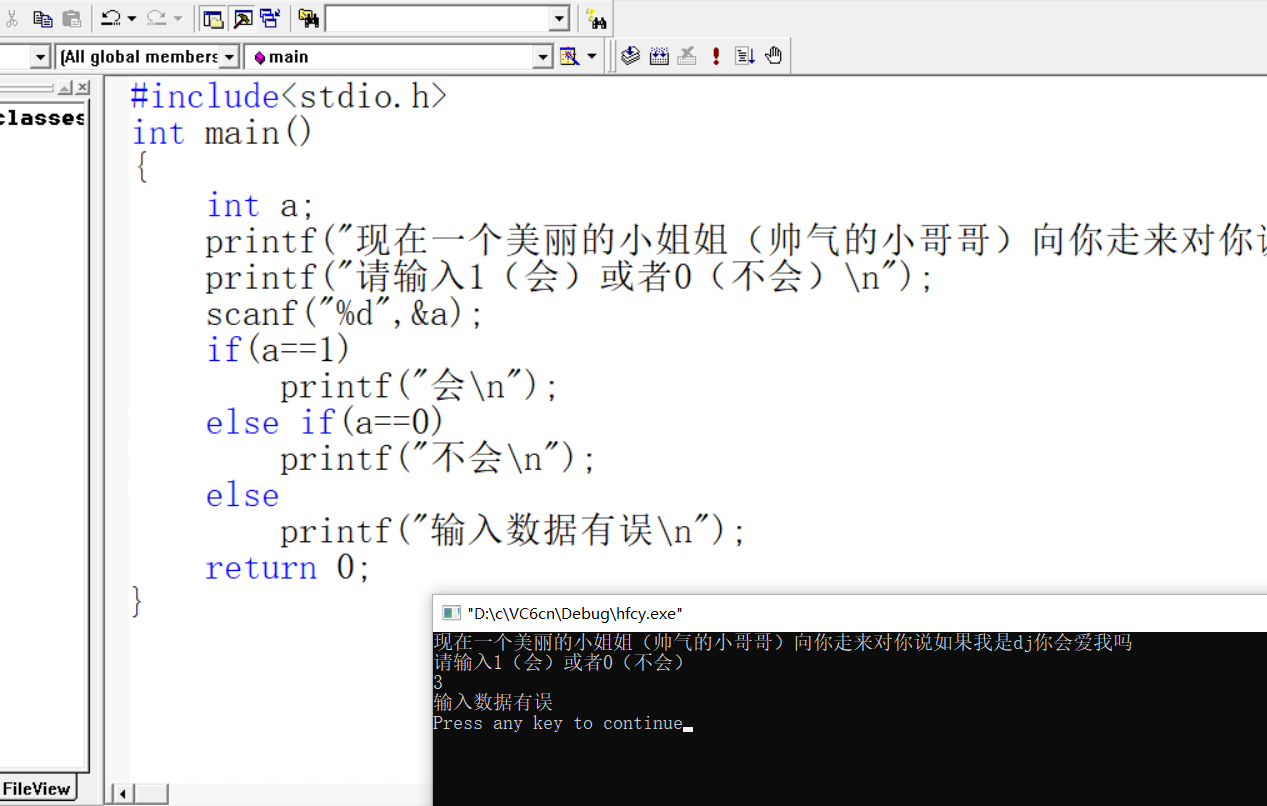
Task: Click the Paste toolbar icon
Action: (x=71, y=18)
